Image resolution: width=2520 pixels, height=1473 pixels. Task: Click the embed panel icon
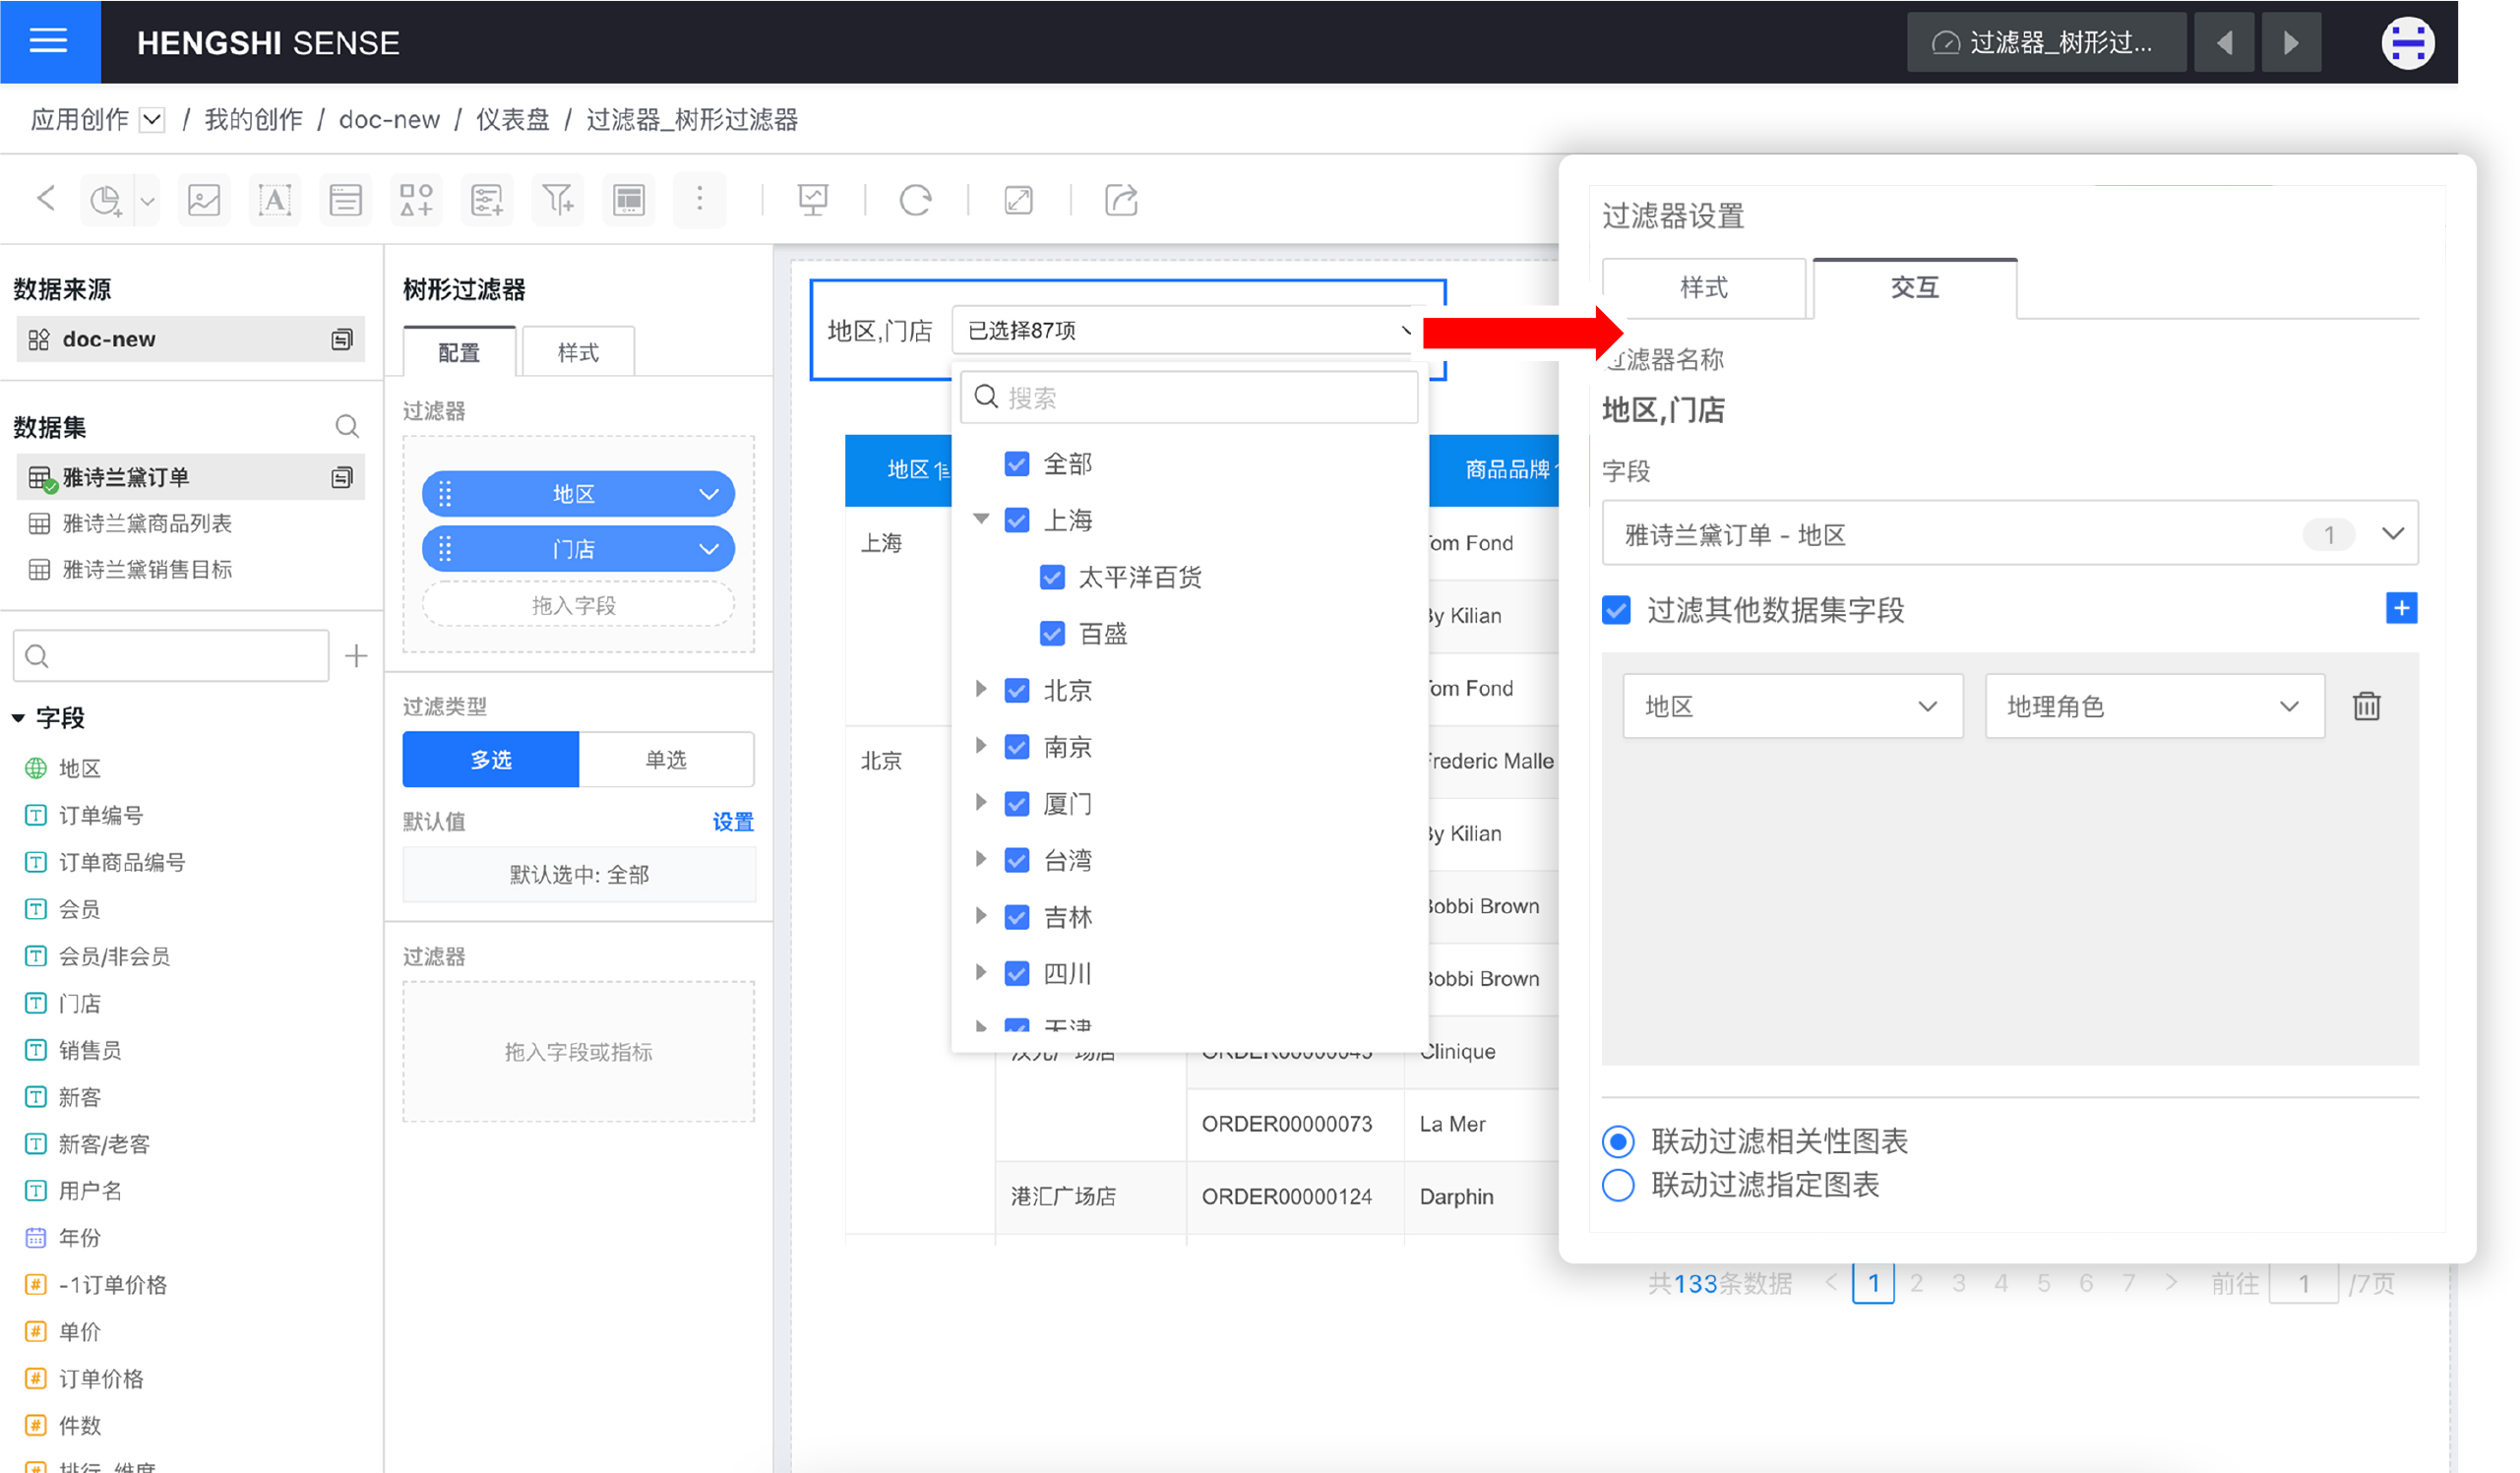tap(629, 200)
